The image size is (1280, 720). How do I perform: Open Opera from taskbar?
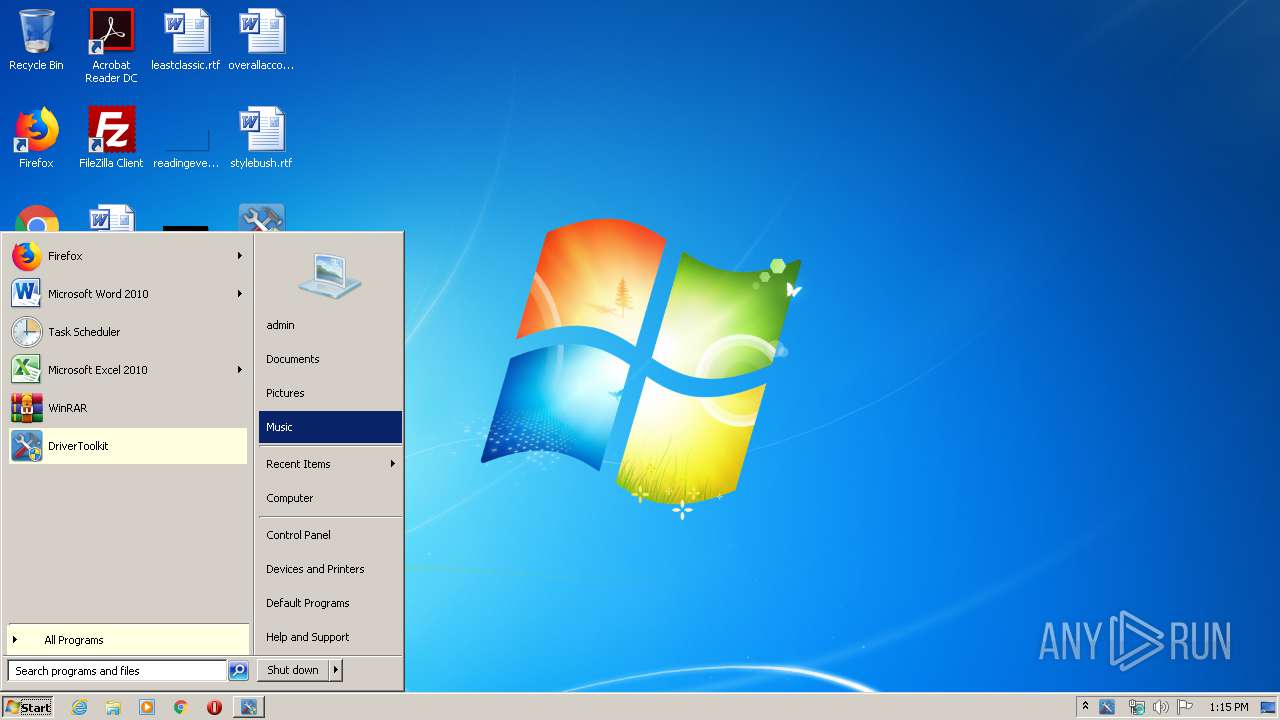click(214, 707)
